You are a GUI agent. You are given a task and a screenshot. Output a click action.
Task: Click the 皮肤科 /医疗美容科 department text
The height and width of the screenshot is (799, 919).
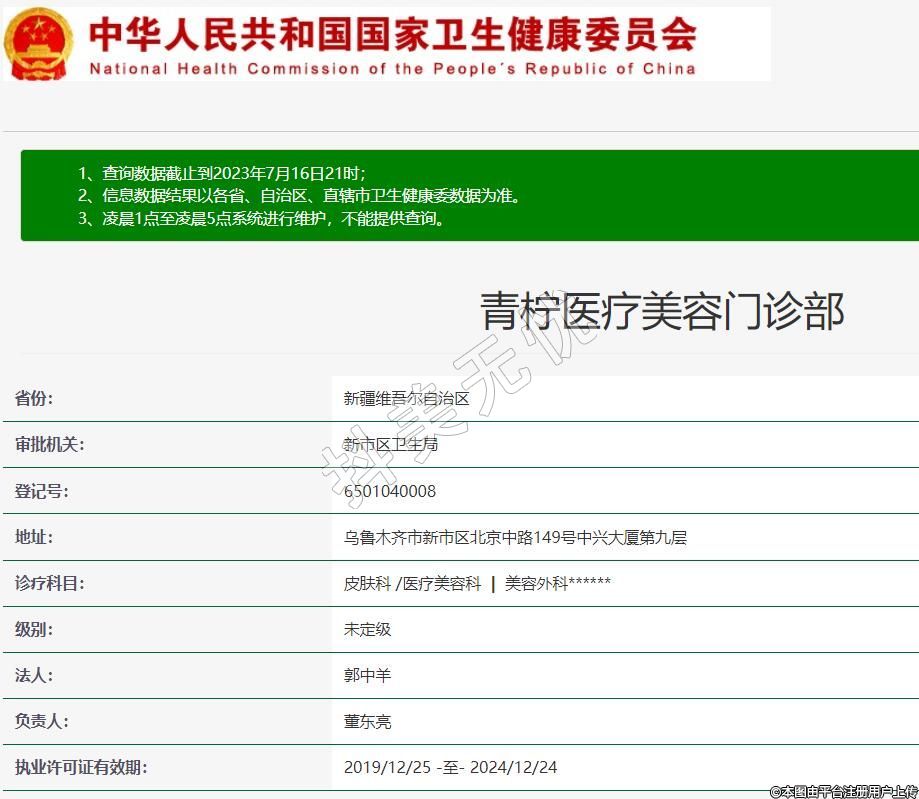(412, 583)
